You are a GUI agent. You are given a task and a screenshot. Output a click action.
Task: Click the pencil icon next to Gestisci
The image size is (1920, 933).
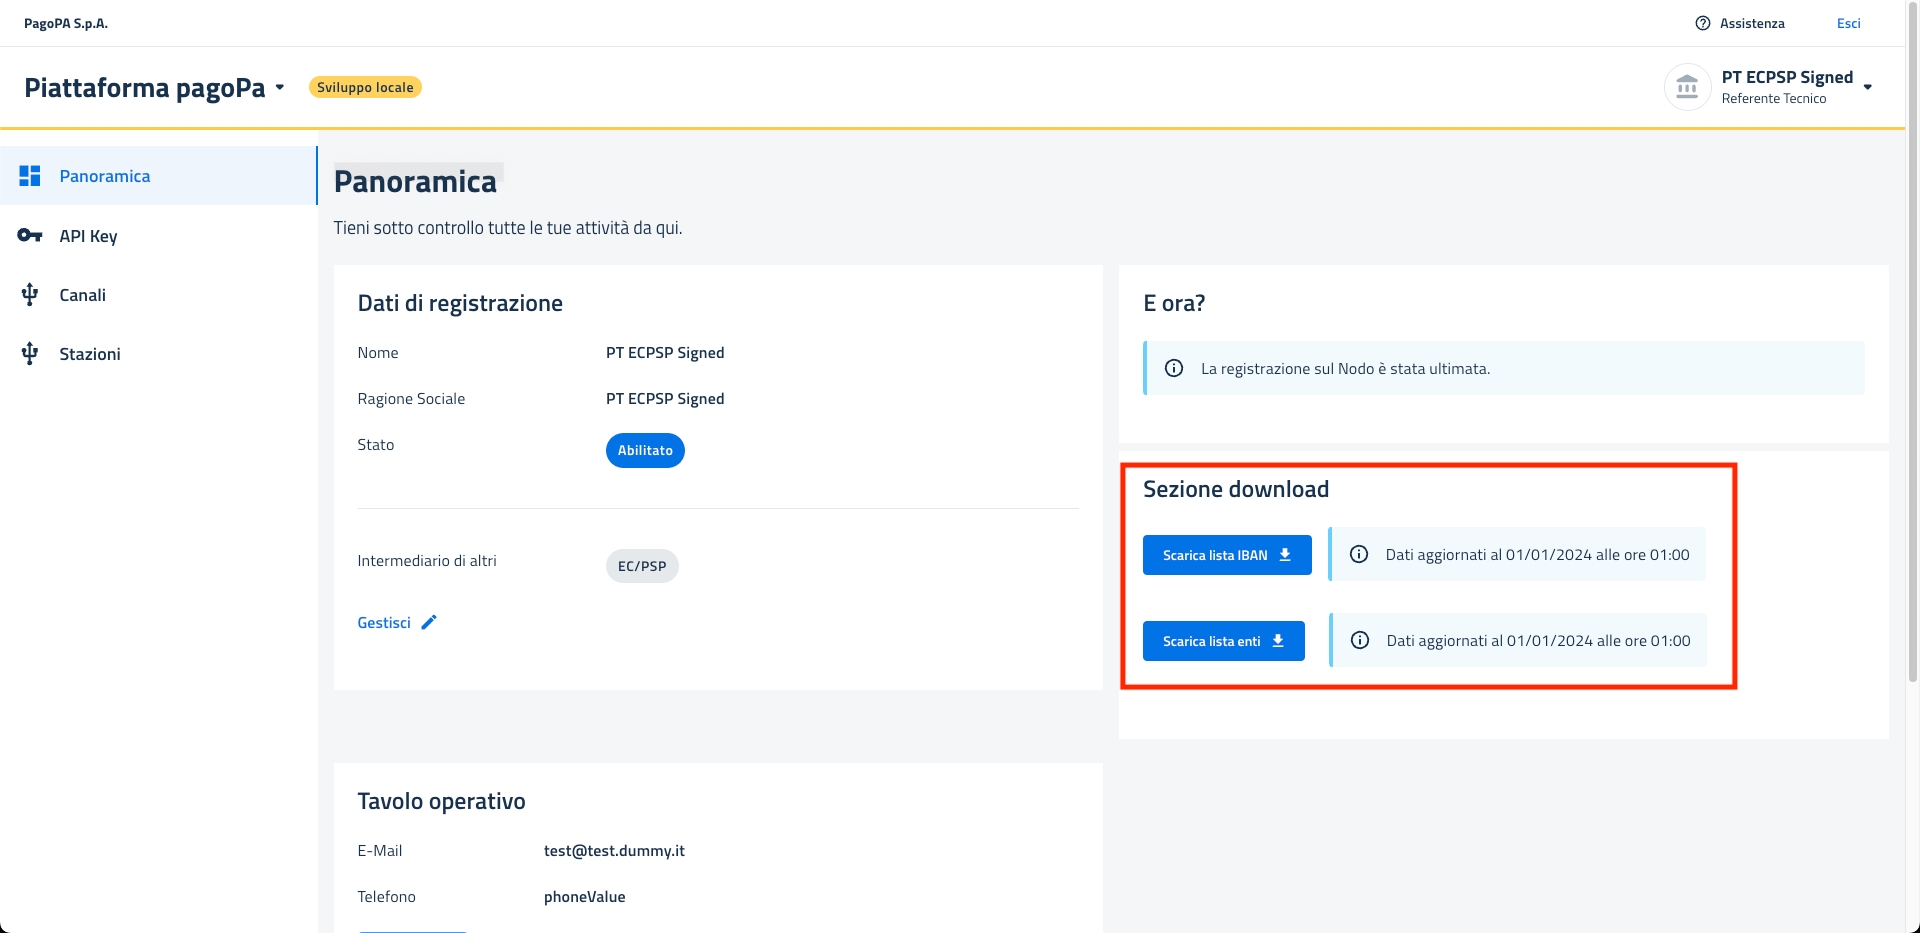tap(429, 622)
